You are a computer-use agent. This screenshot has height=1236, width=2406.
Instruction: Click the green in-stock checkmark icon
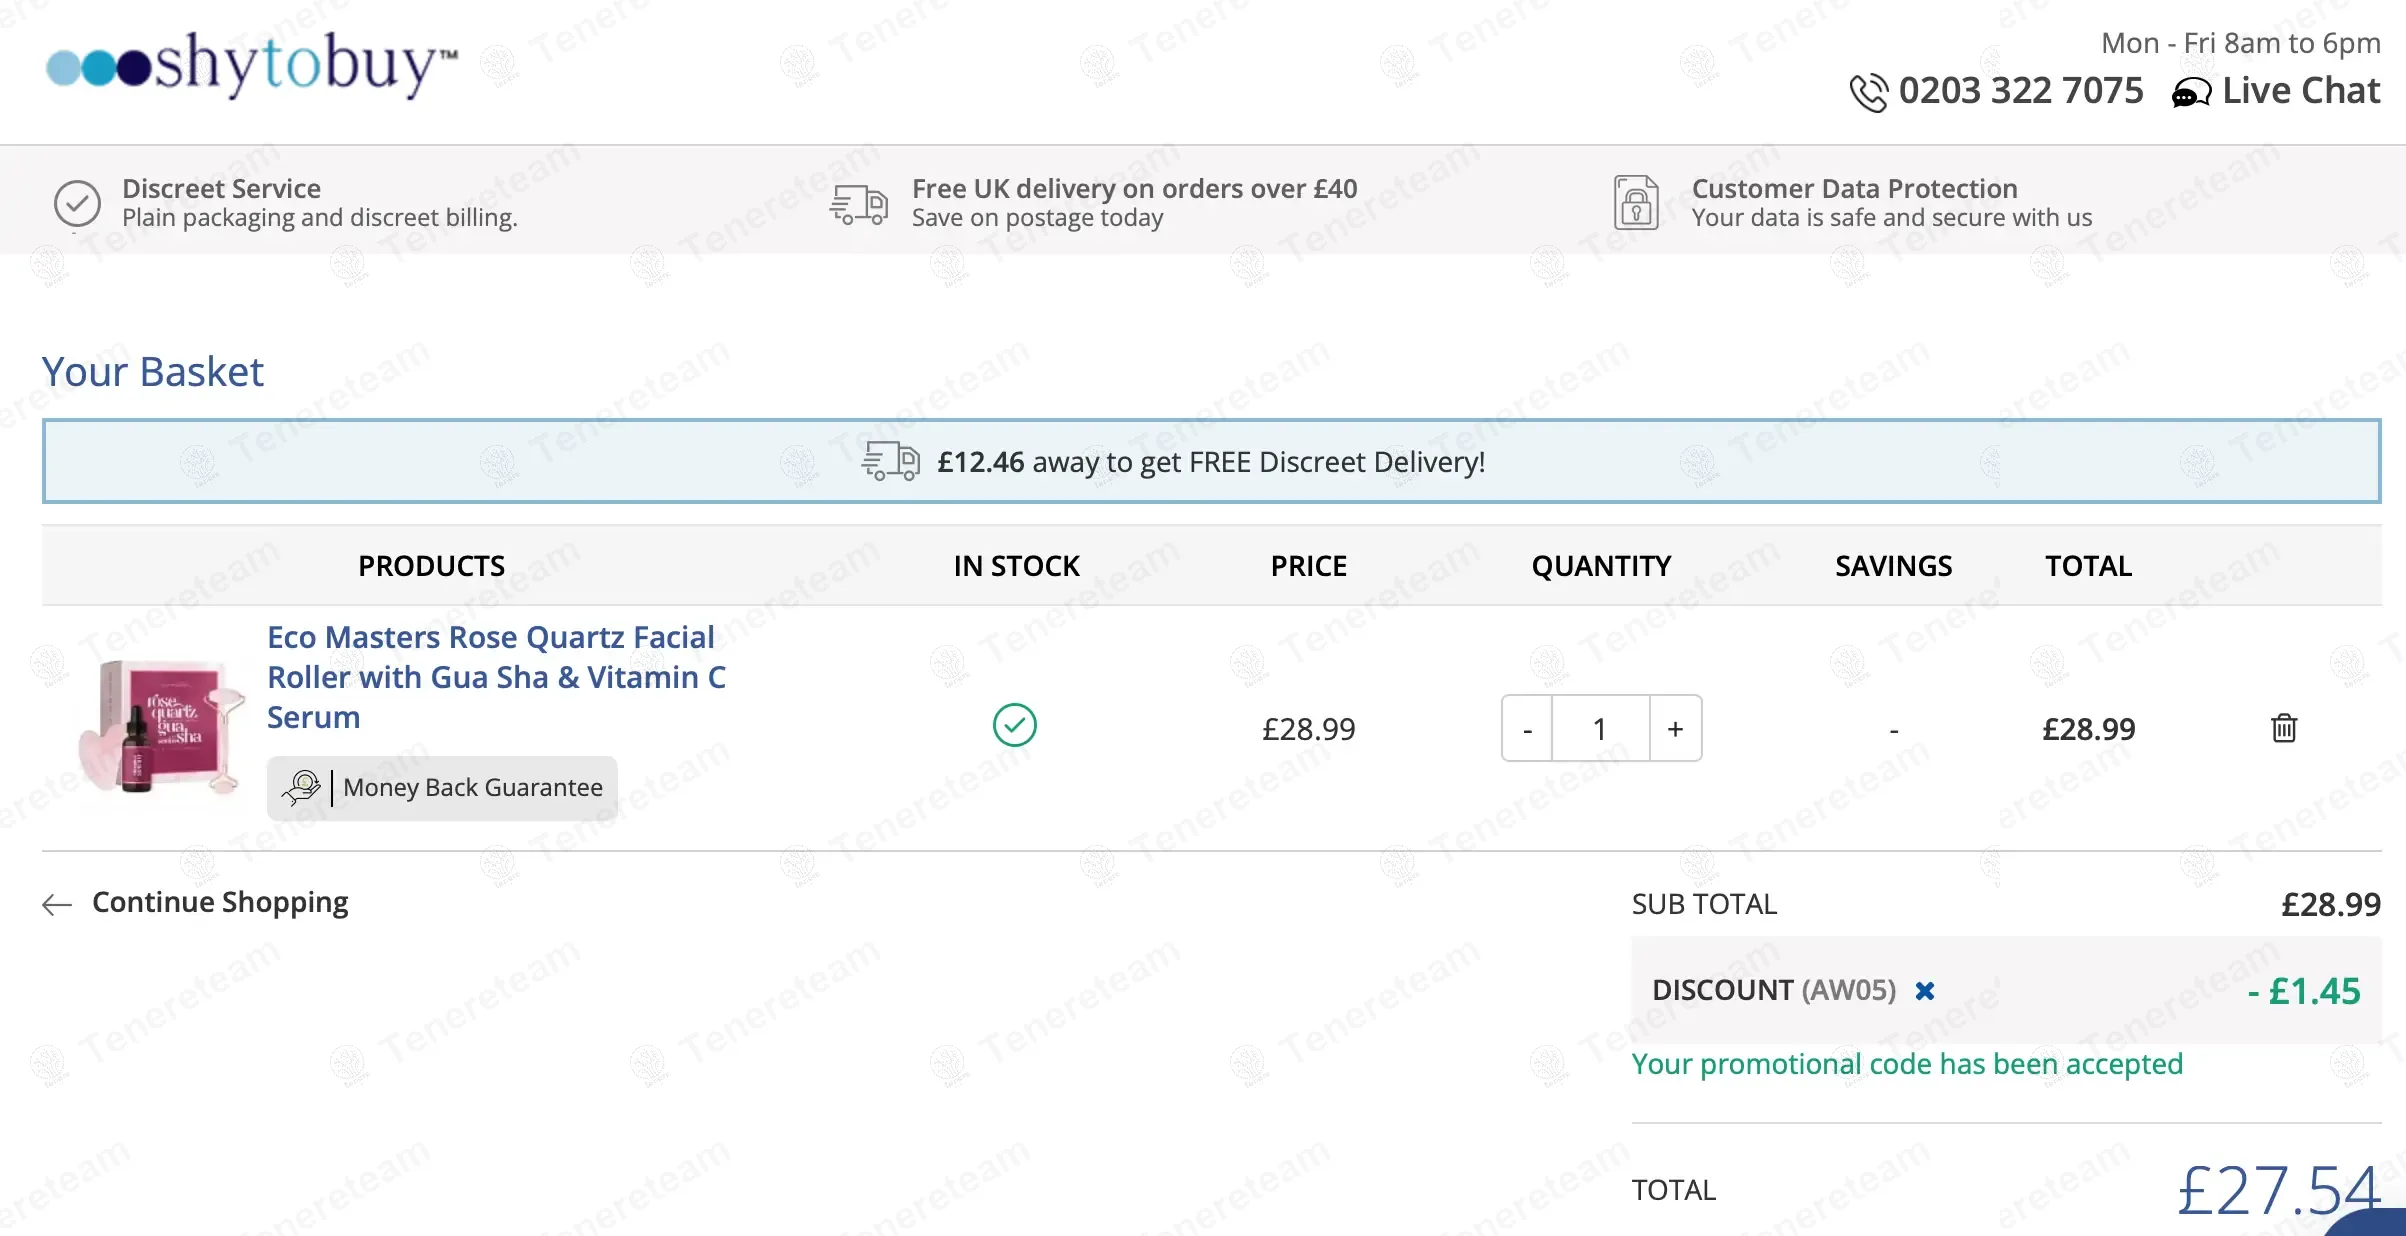click(1014, 726)
